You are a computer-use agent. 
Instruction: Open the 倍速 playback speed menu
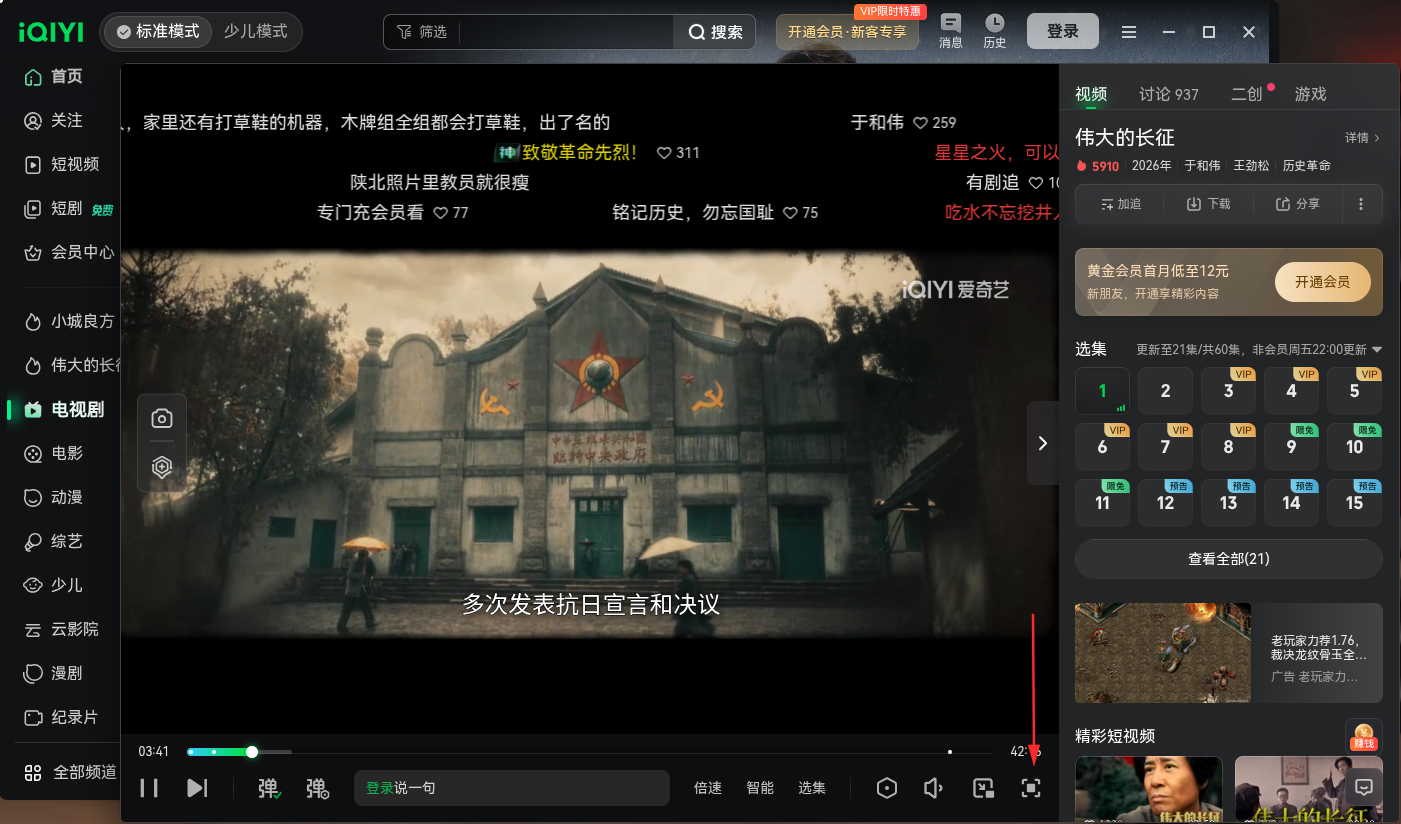click(708, 788)
